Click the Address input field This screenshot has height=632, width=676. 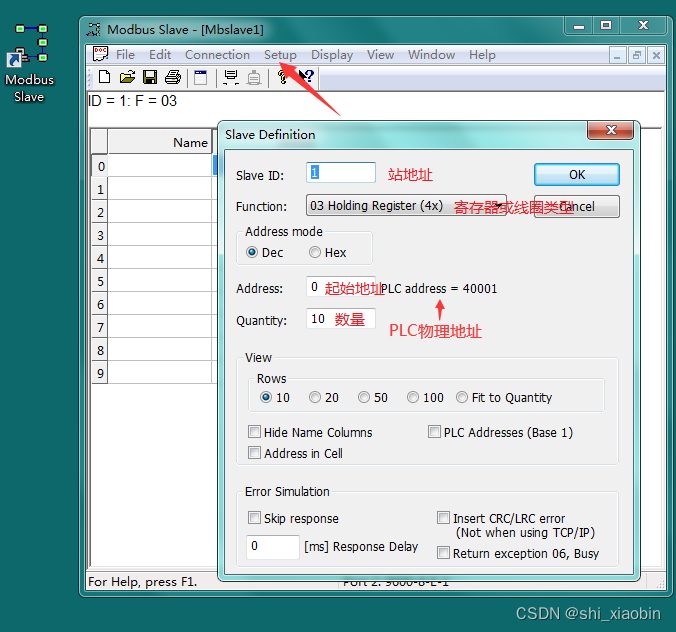point(341,287)
